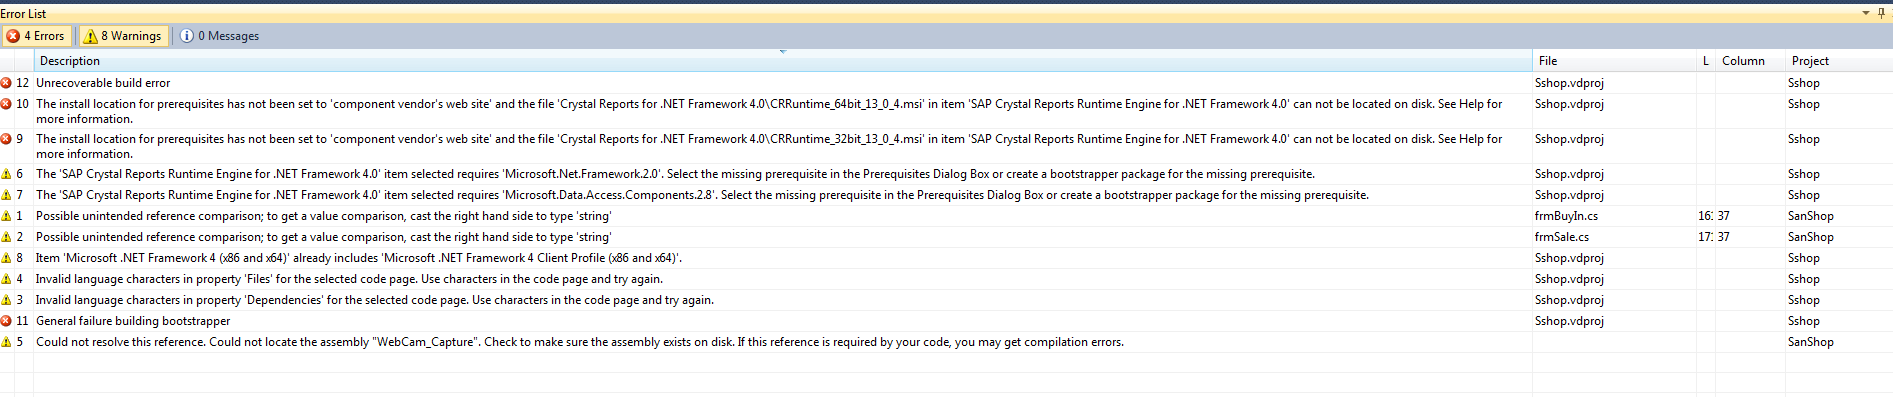
Task: Click warning icon of property 'Dependencies' row
Action: click(7, 300)
